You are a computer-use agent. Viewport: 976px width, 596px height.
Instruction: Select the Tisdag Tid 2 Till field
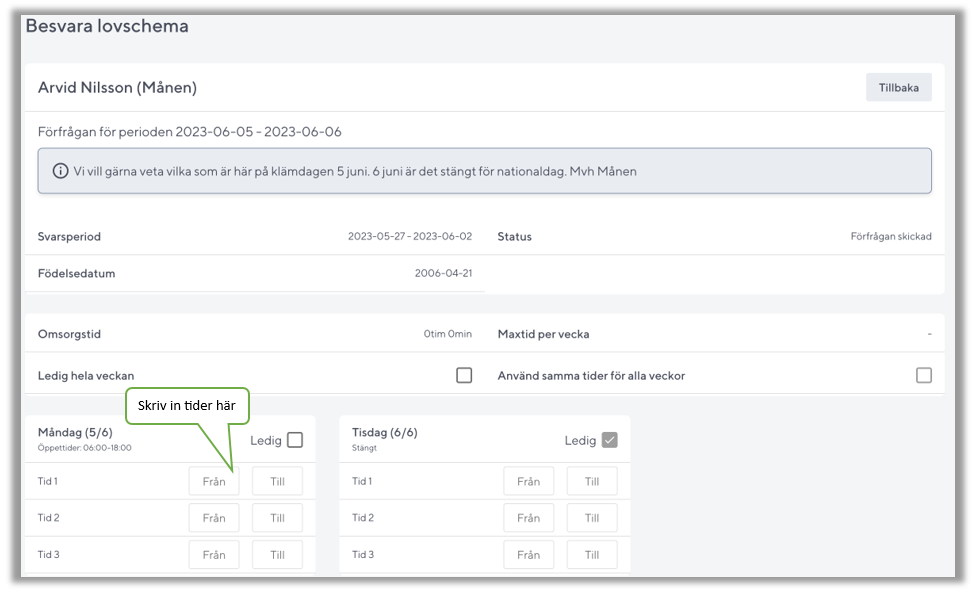coord(592,518)
